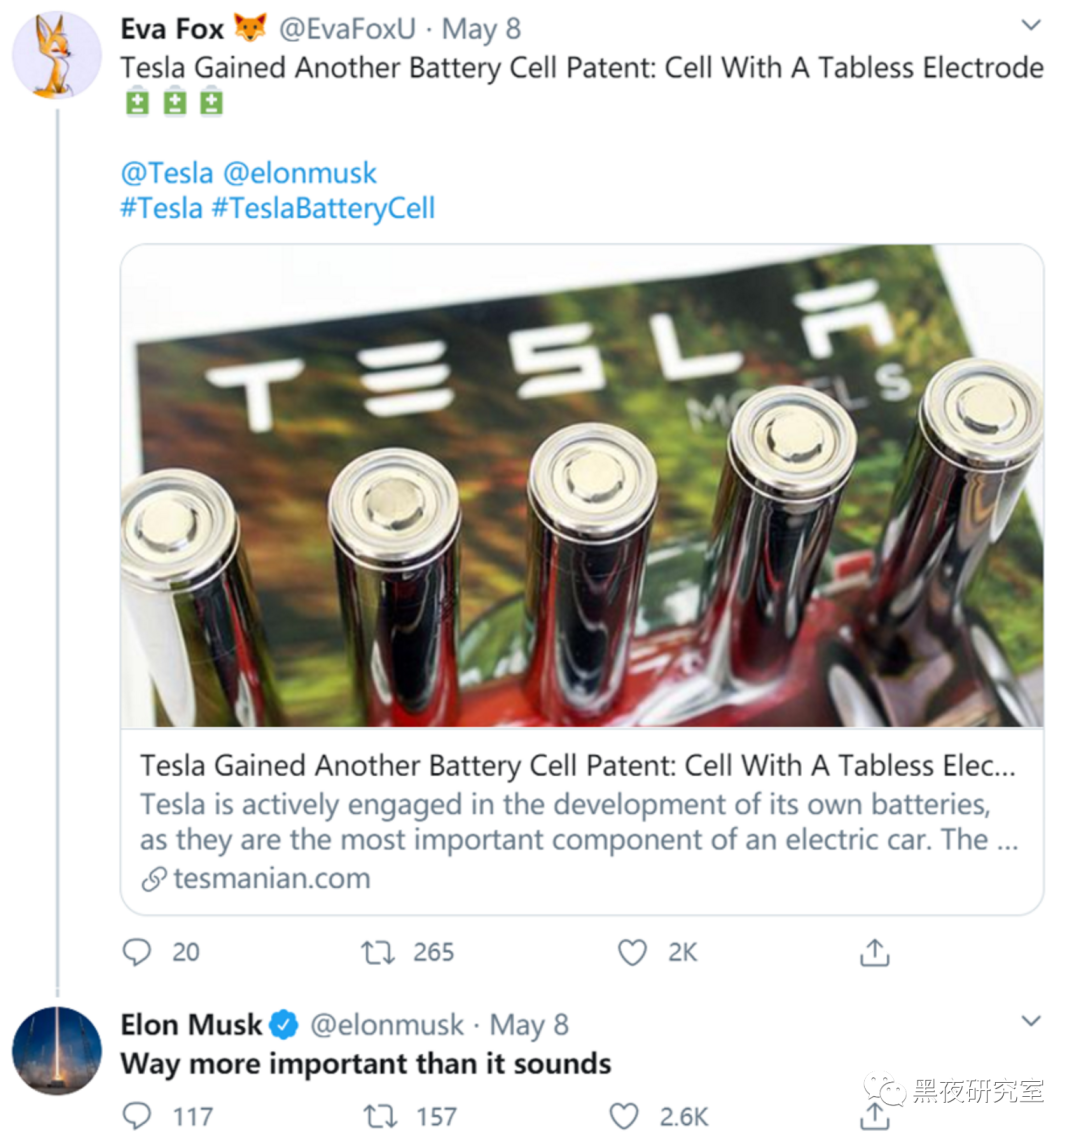The width and height of the screenshot is (1080, 1138).
Task: Reply to Elon Musk's tweet
Action: click(137, 1115)
